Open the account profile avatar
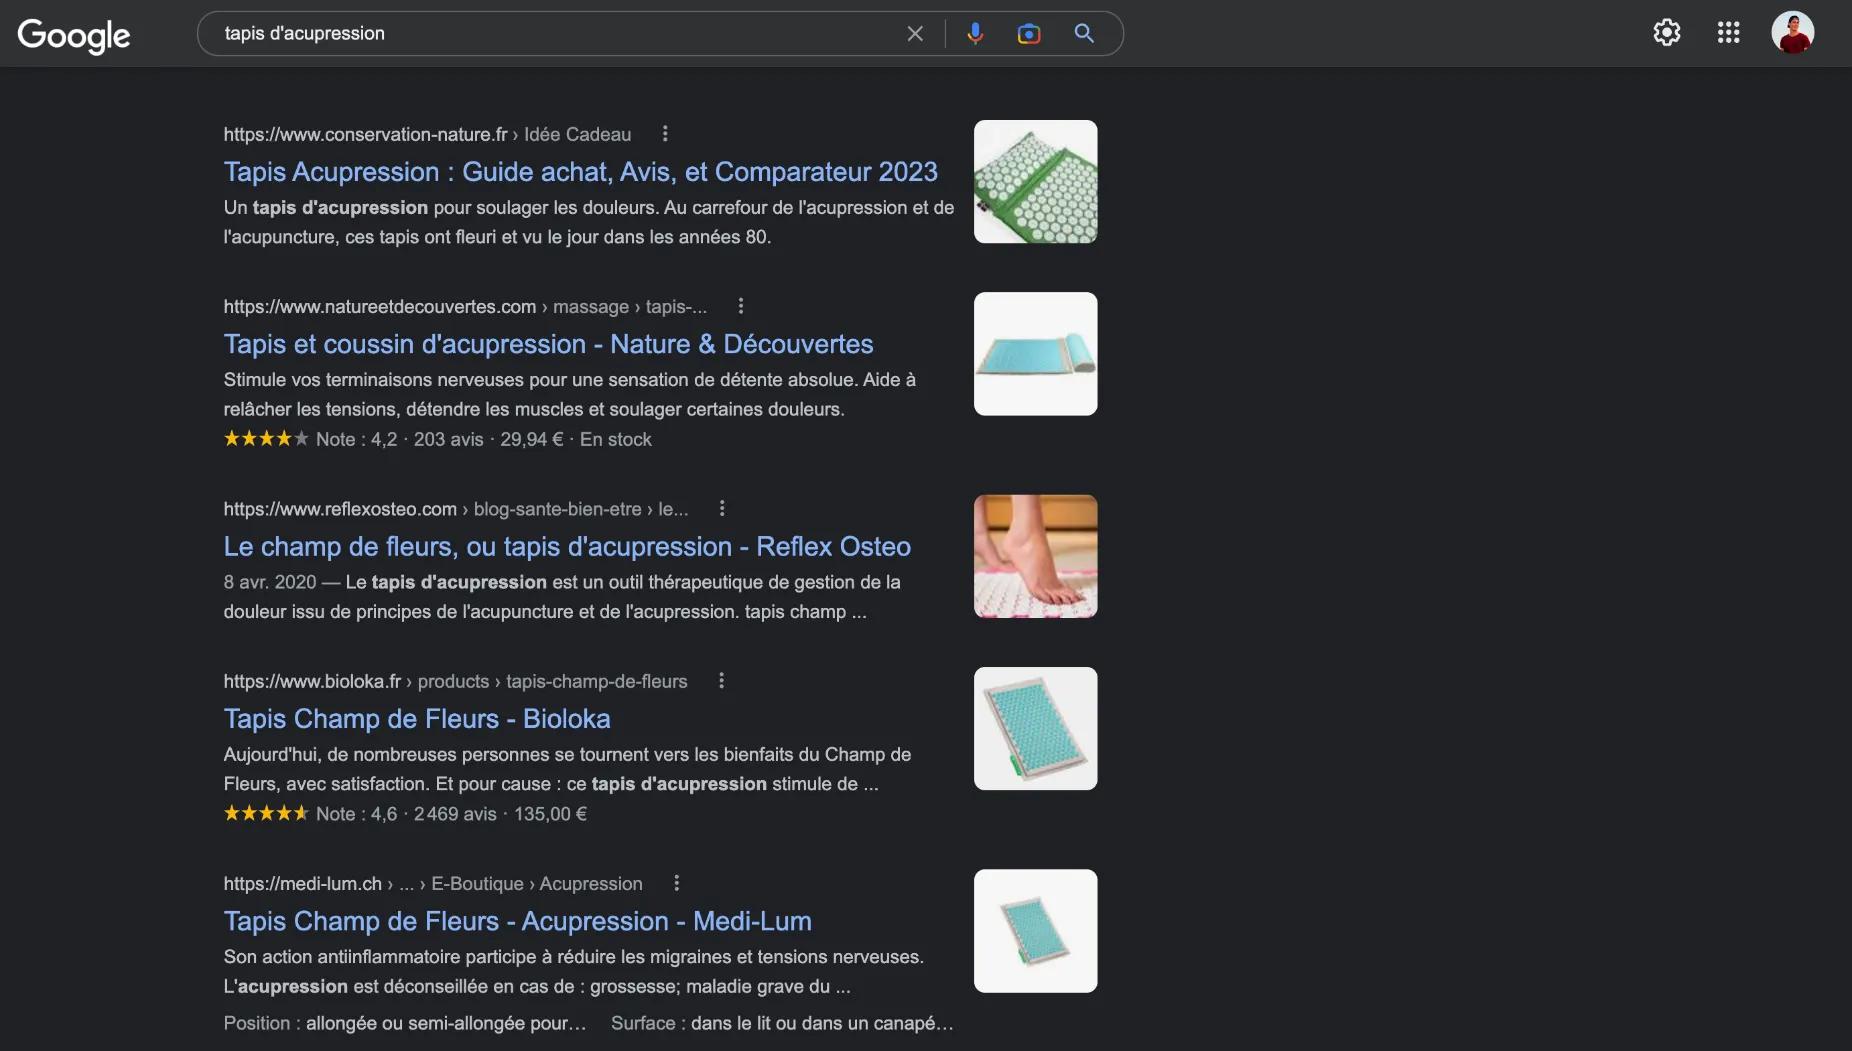This screenshot has width=1852, height=1051. coord(1792,33)
